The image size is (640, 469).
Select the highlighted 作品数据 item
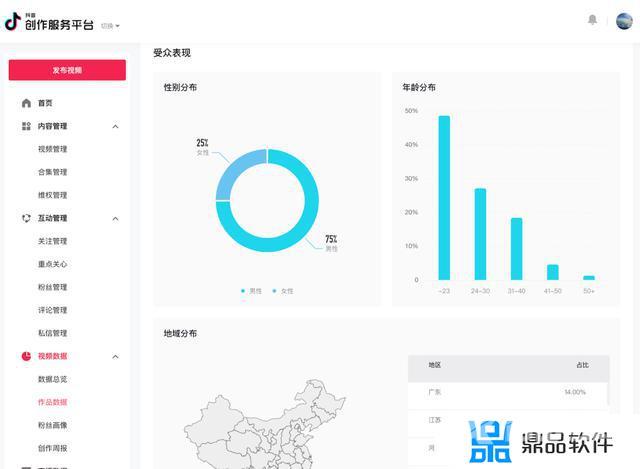point(53,402)
